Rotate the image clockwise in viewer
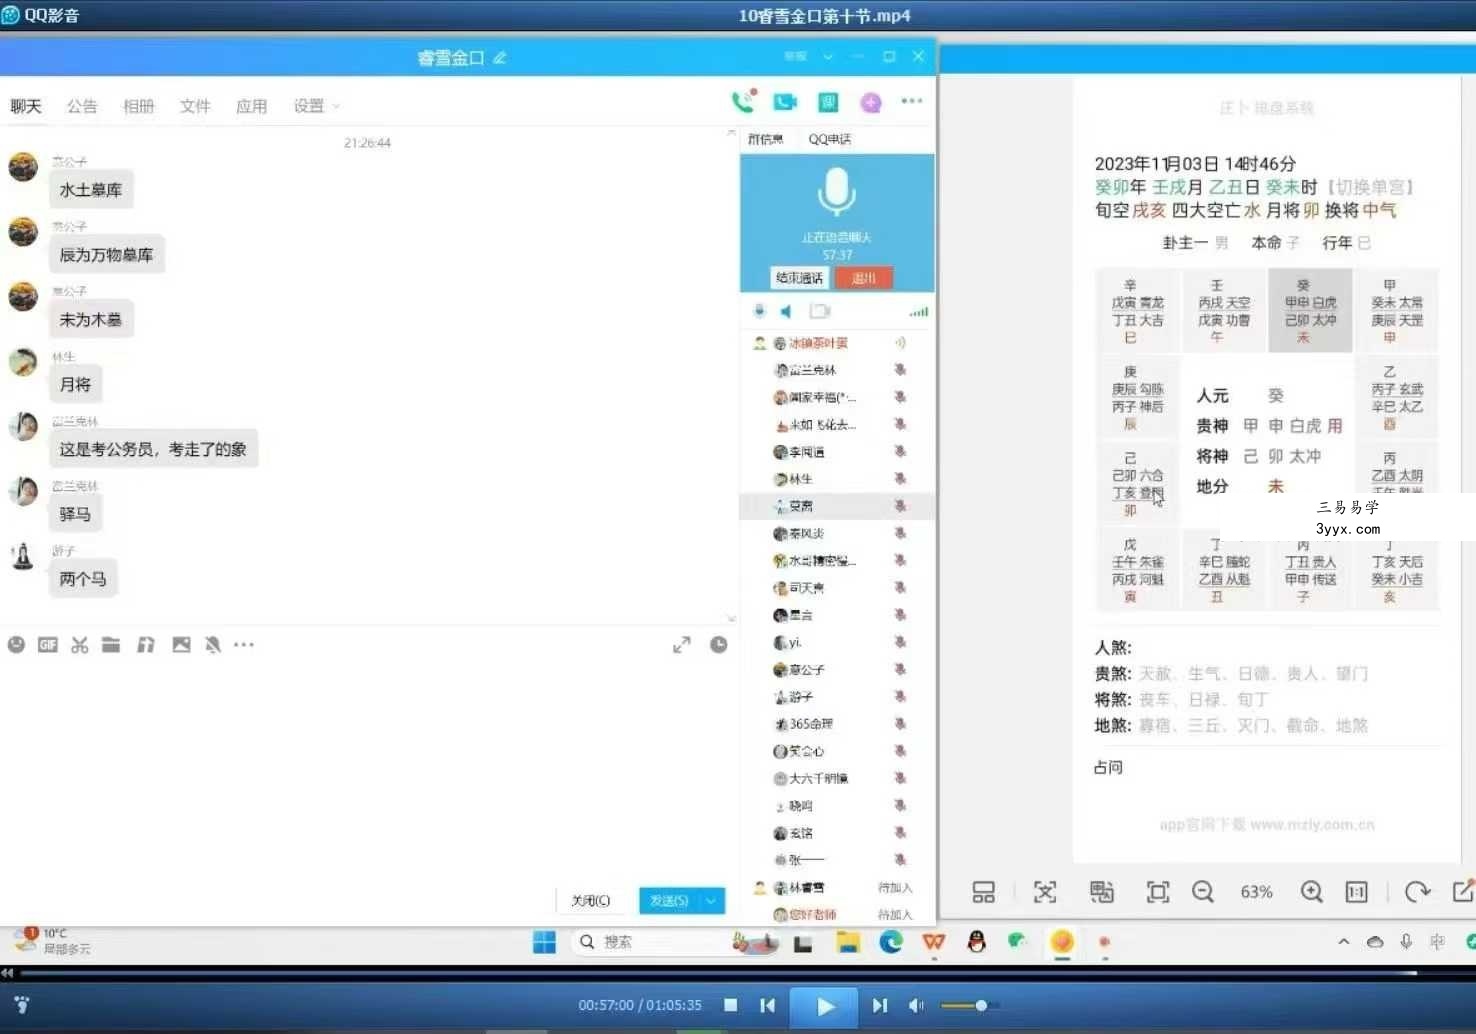This screenshot has height=1034, width=1476. pyautogui.click(x=1417, y=892)
